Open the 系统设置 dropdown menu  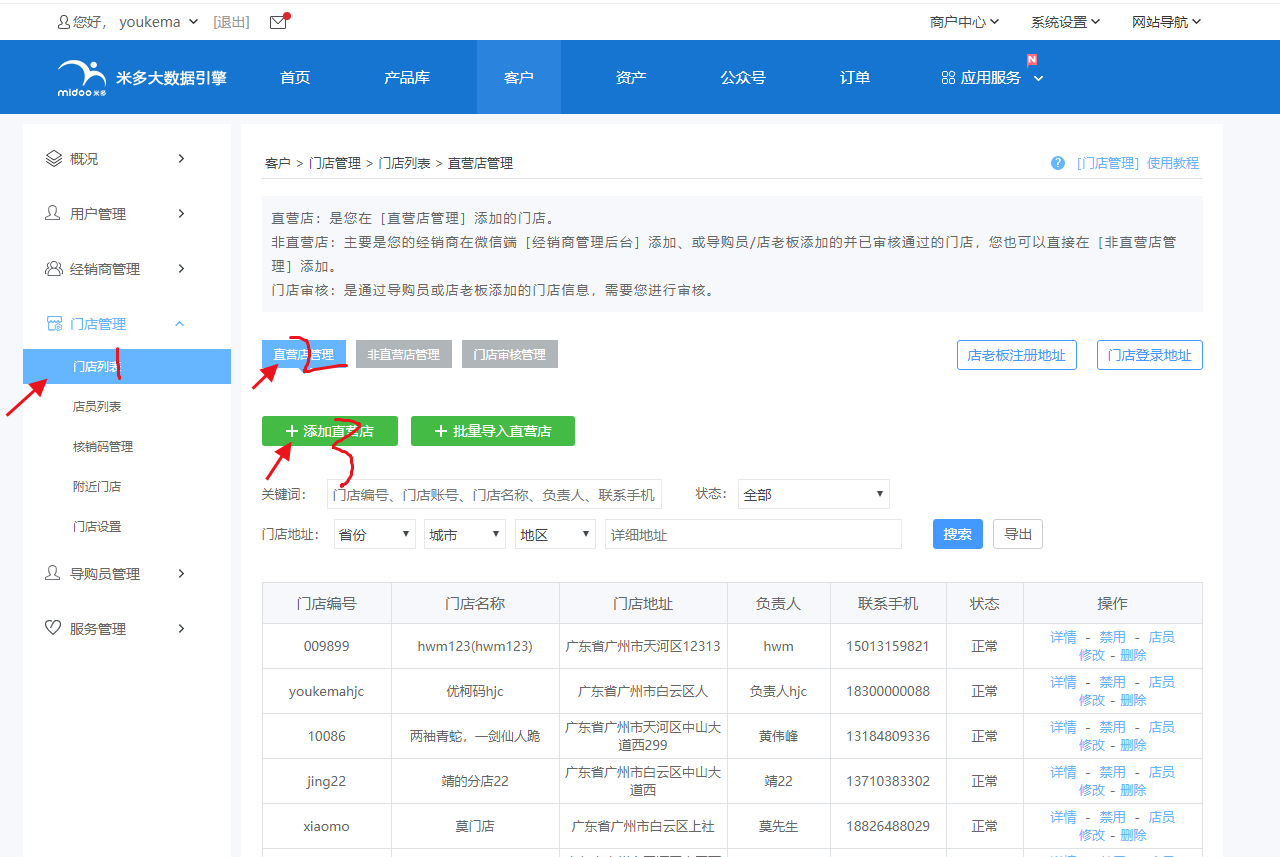click(x=1065, y=22)
